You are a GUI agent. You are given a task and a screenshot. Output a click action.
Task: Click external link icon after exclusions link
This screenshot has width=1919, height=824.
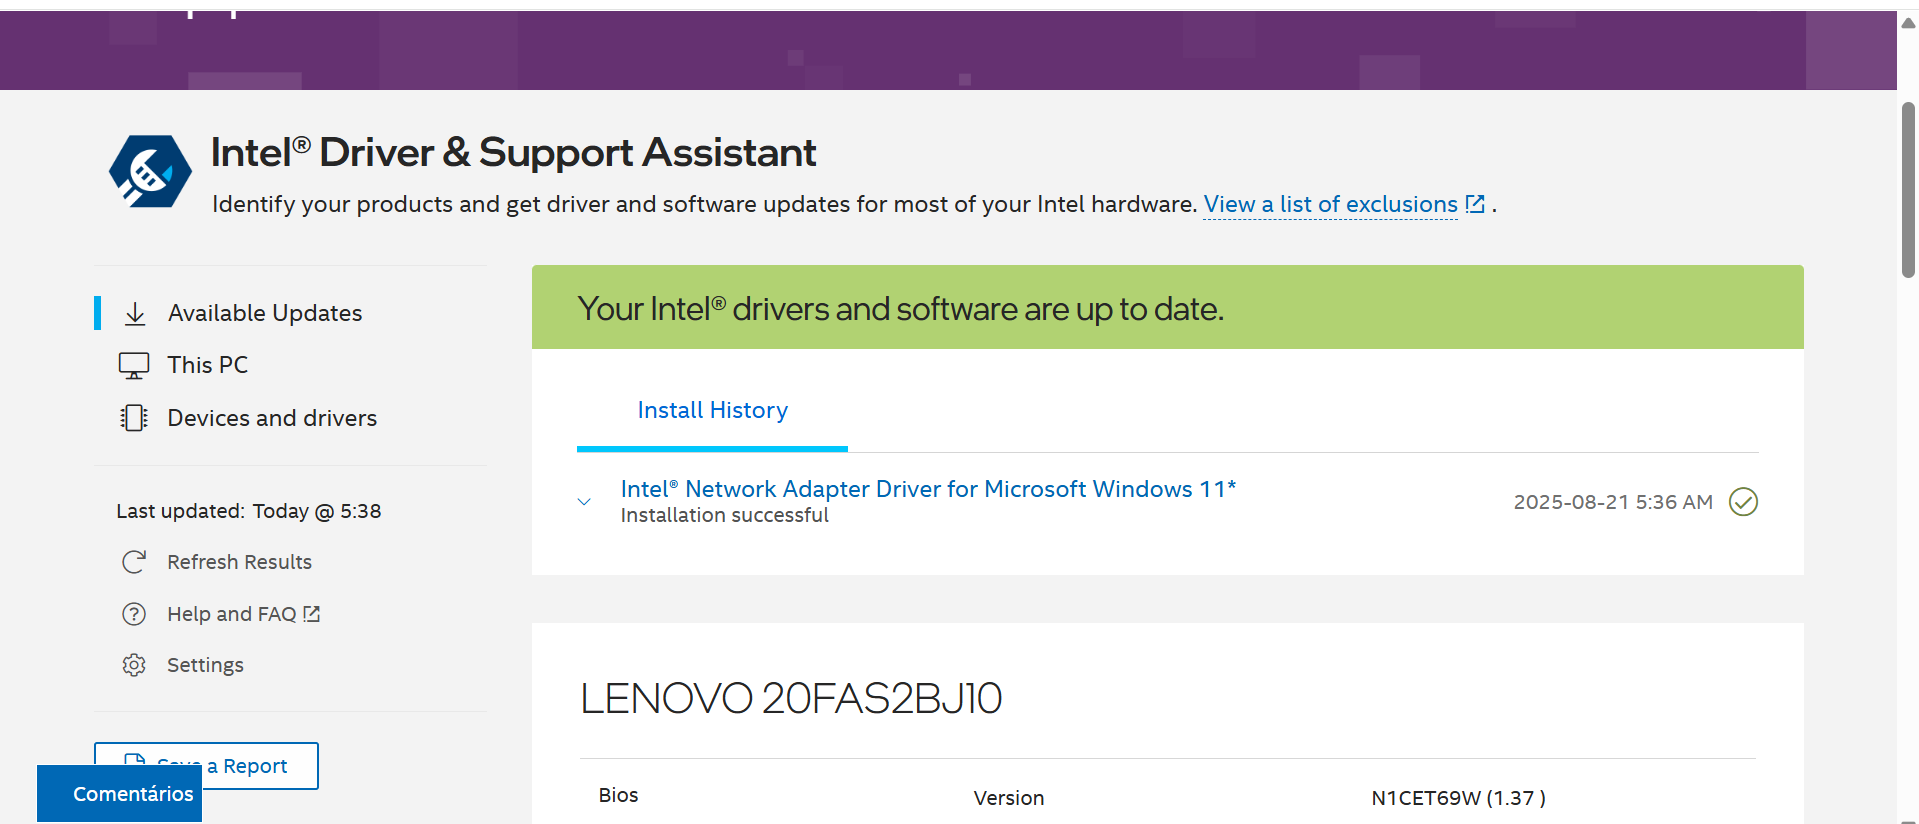[1475, 204]
